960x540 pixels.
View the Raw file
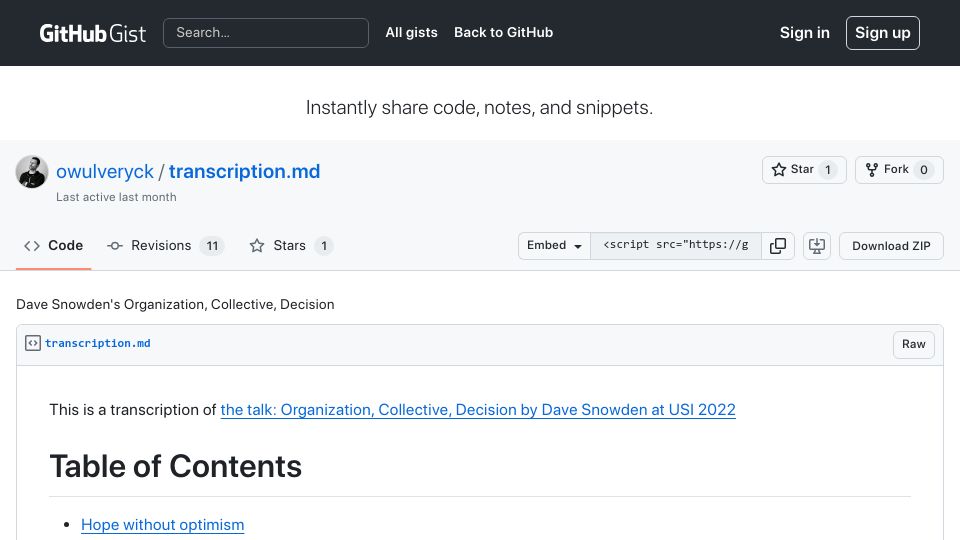tap(913, 344)
